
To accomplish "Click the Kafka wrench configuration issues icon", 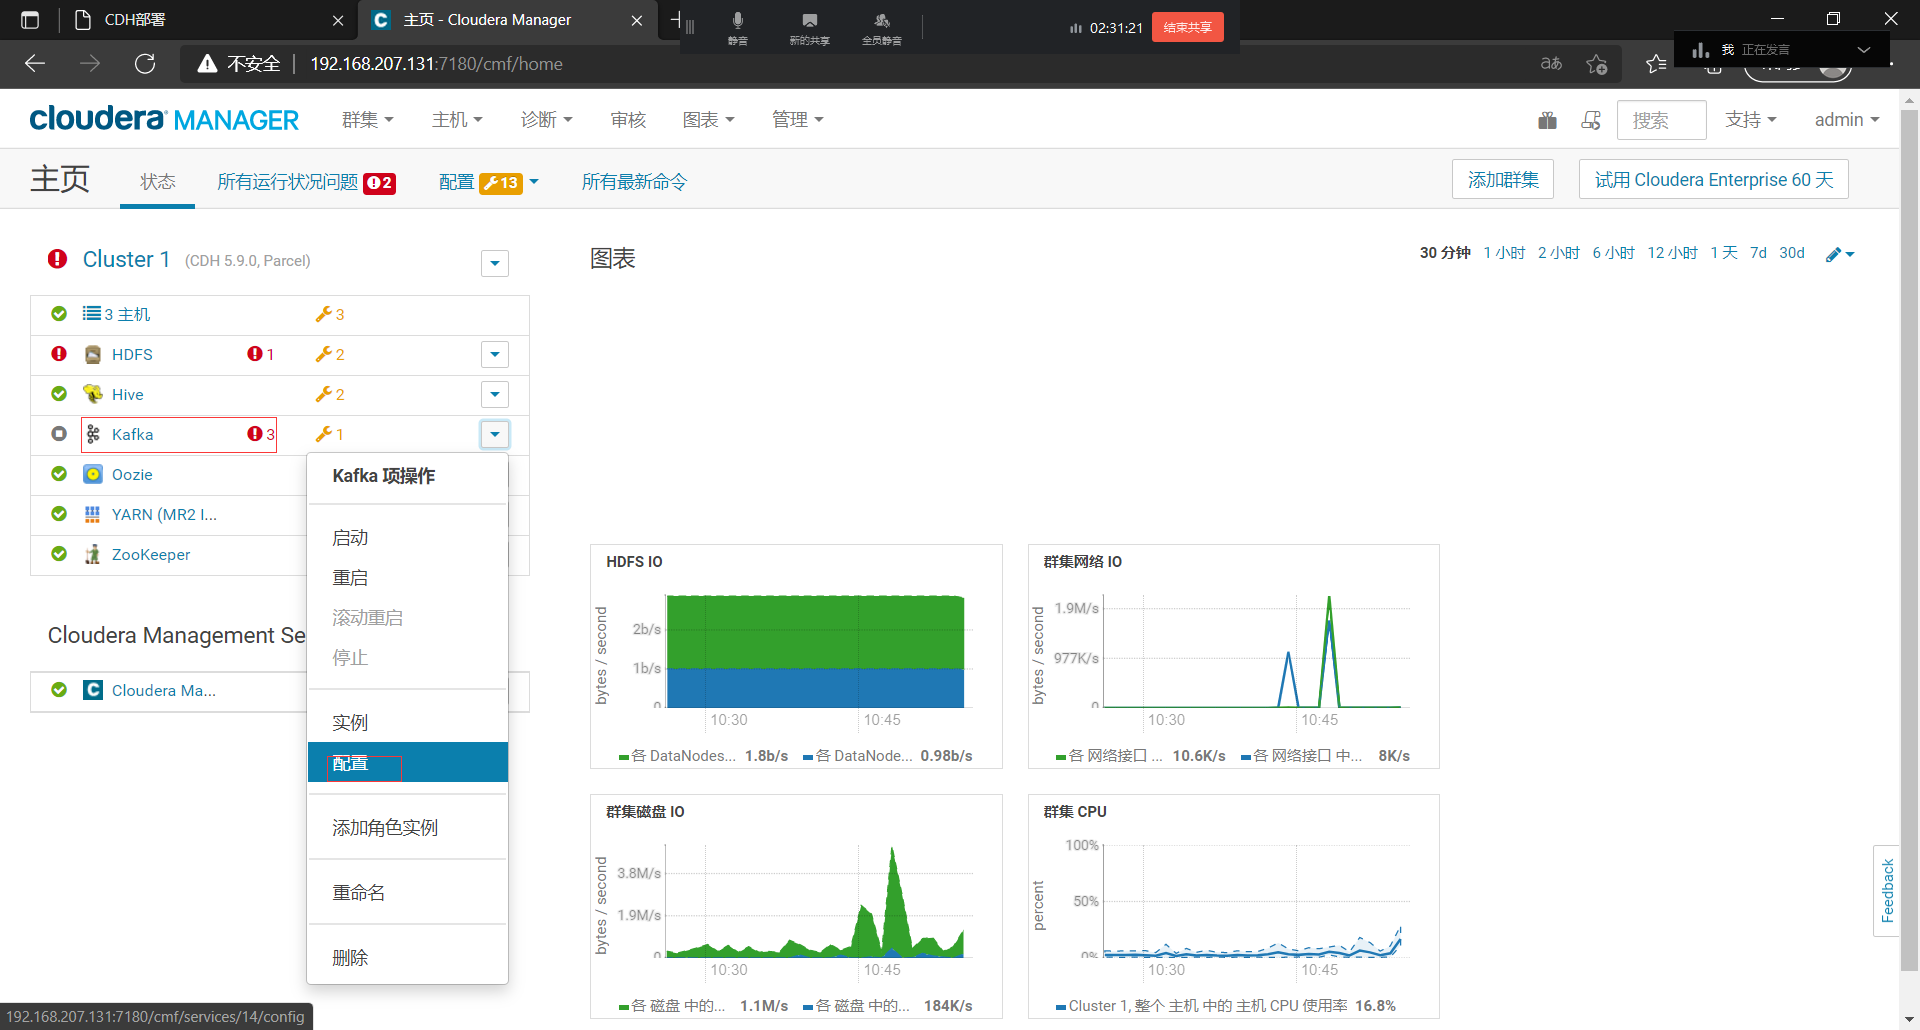I will coord(323,434).
